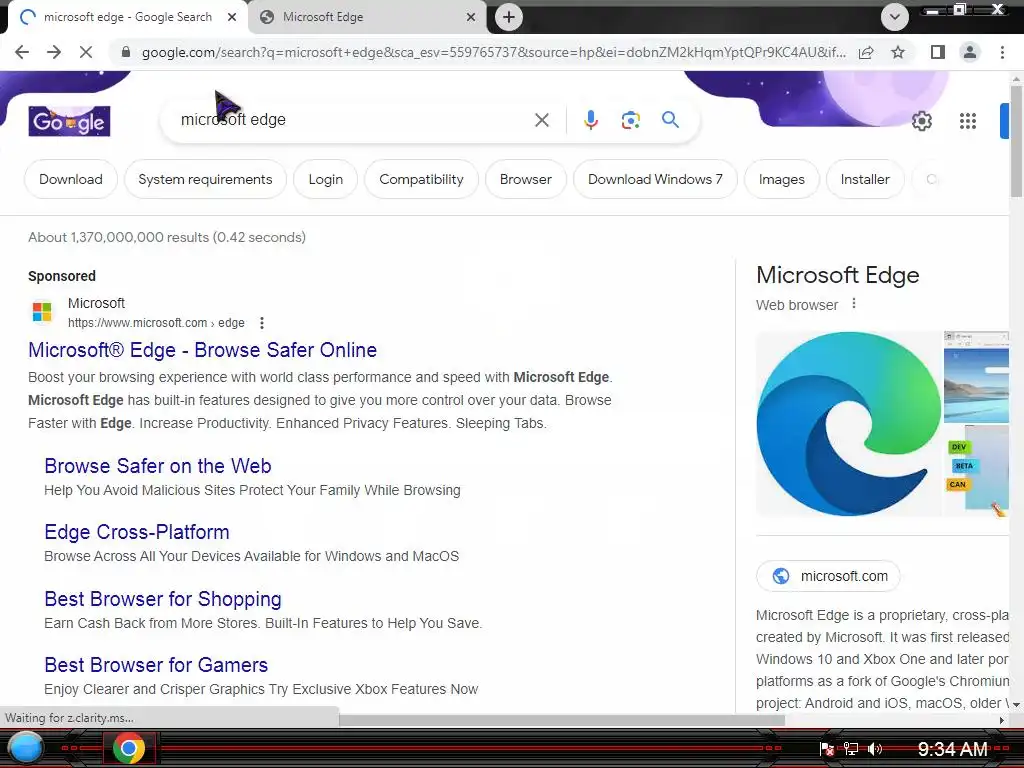Open ad options for the Microsoft sponsored result

(x=262, y=323)
